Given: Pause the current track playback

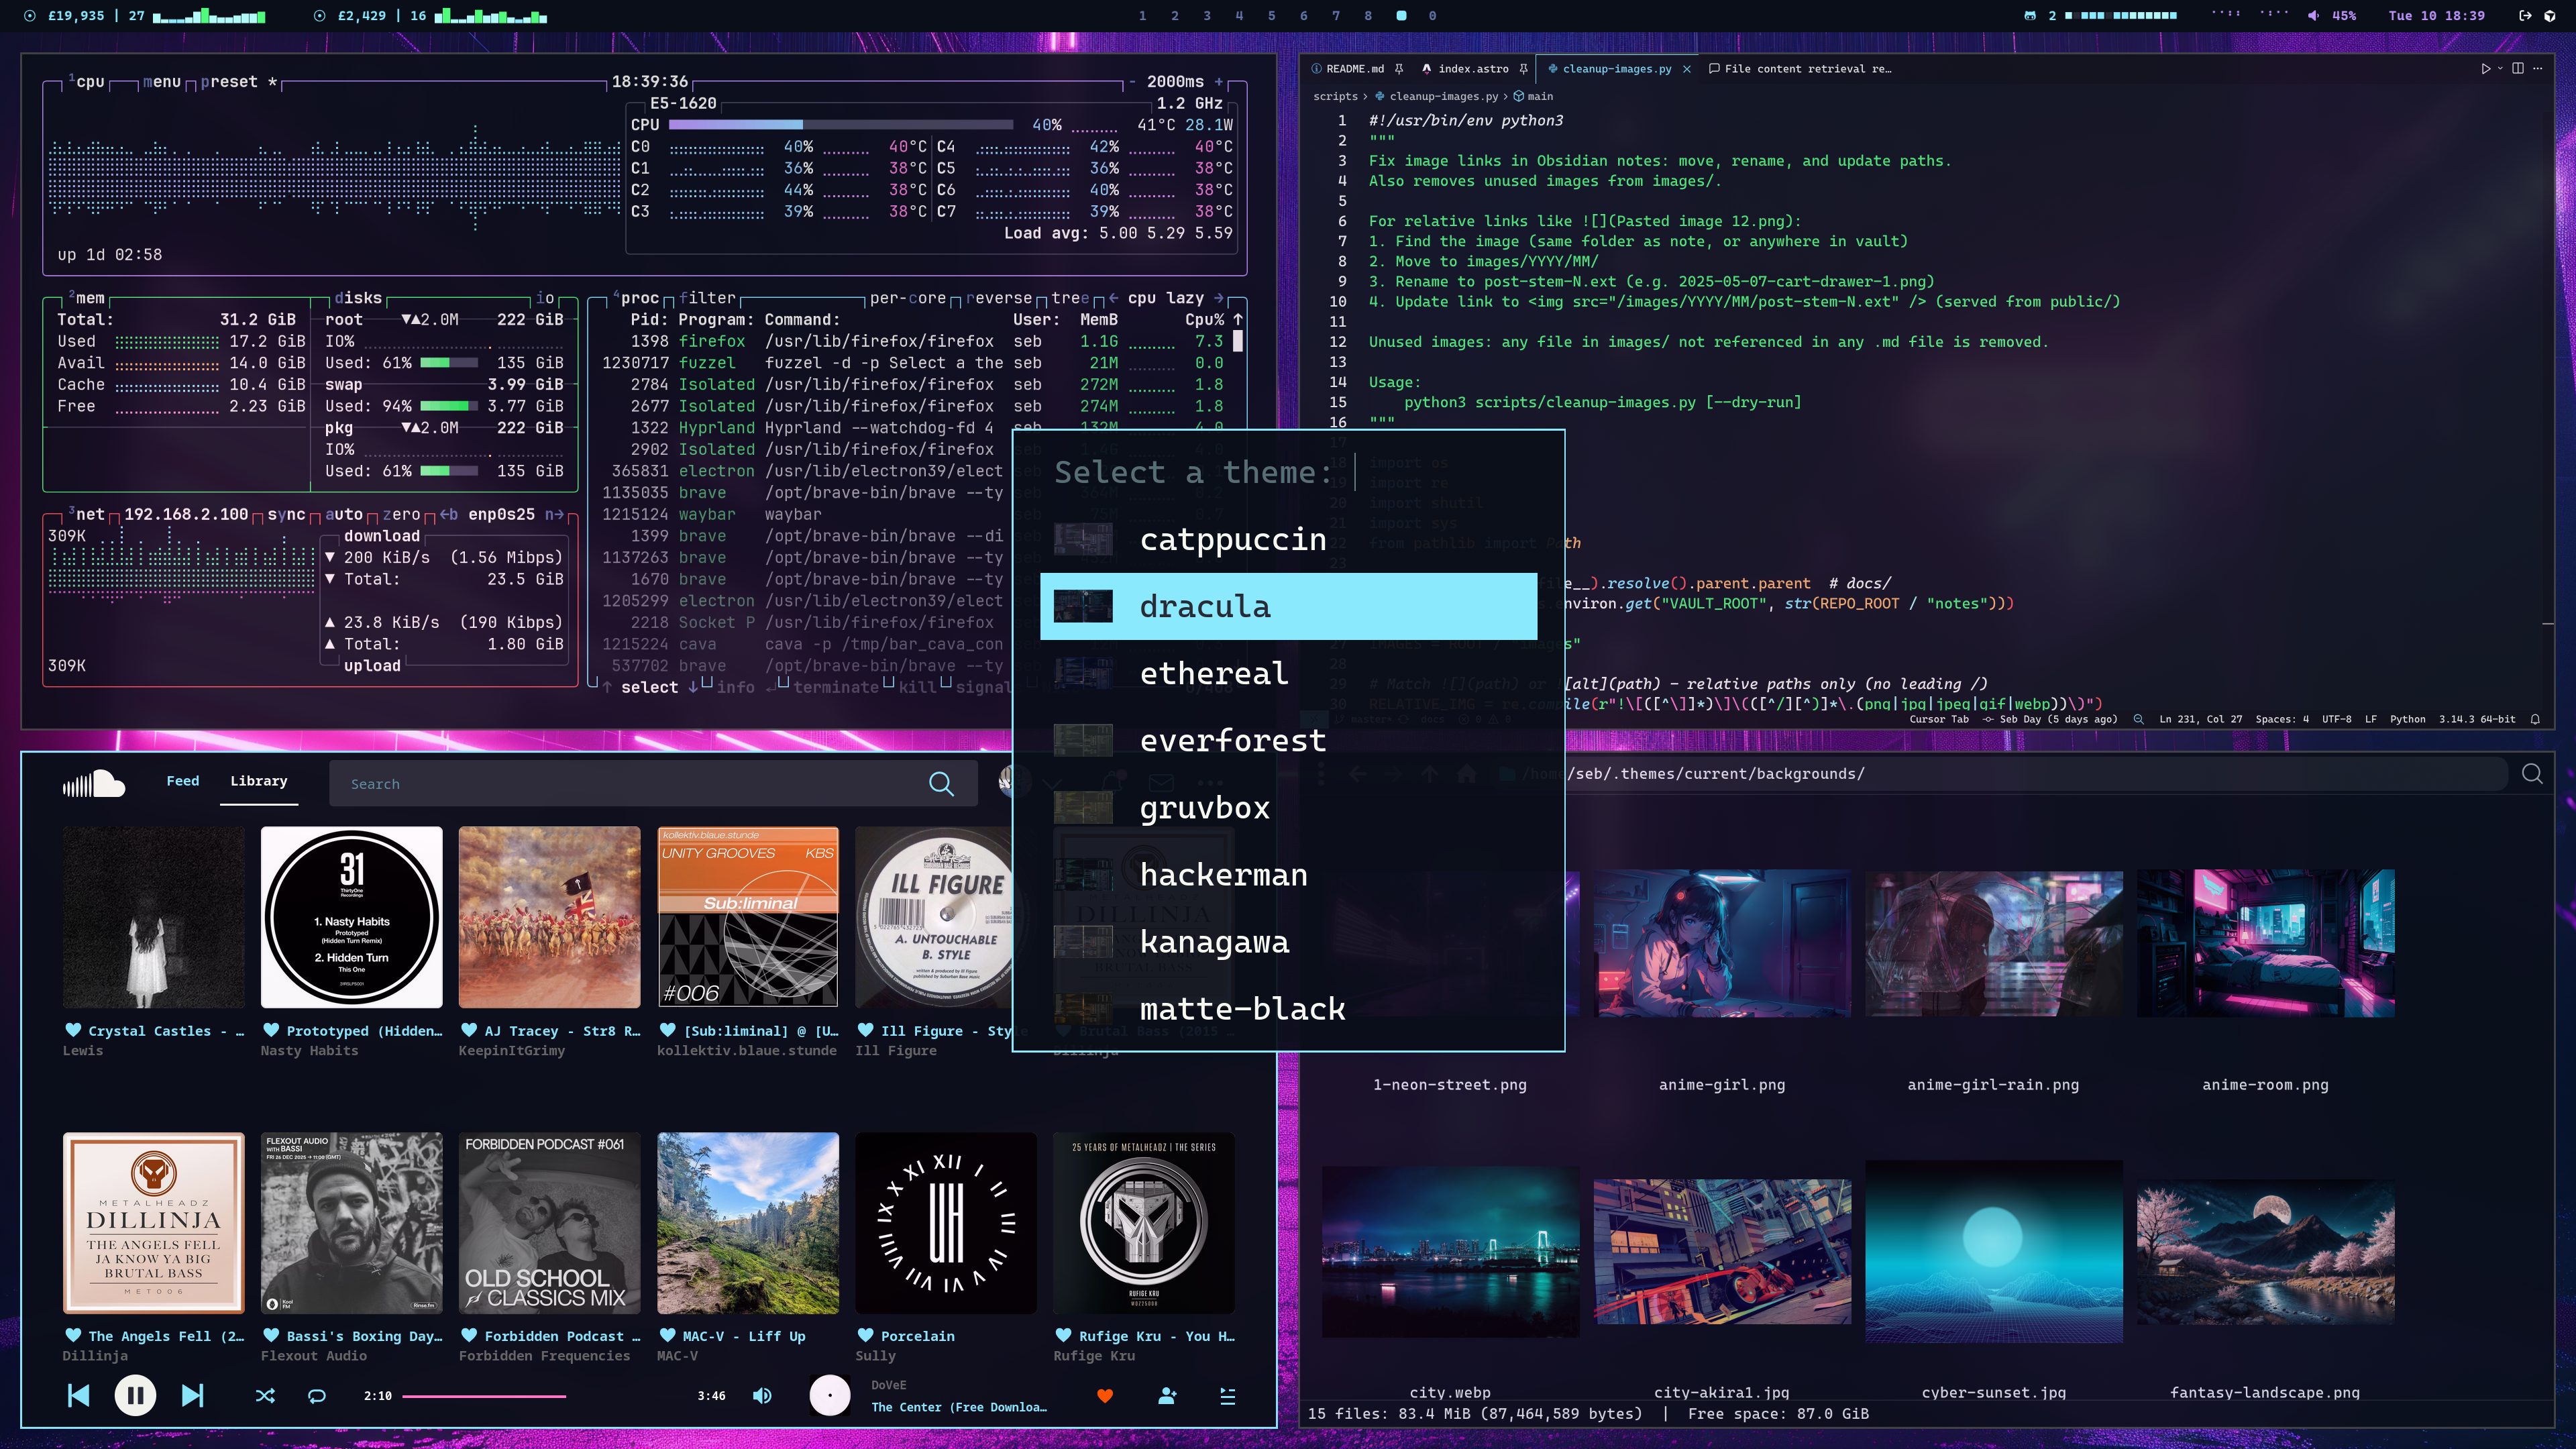Looking at the screenshot, I should click(x=135, y=1395).
